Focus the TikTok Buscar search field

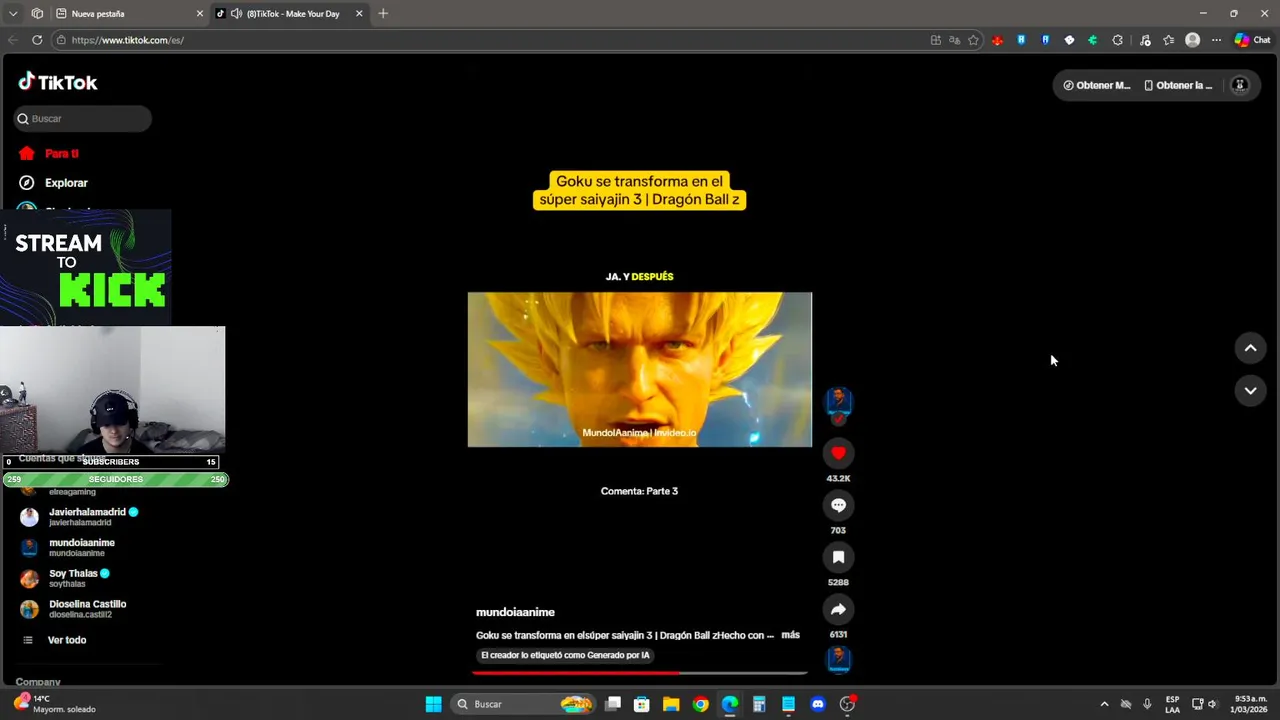(x=83, y=118)
